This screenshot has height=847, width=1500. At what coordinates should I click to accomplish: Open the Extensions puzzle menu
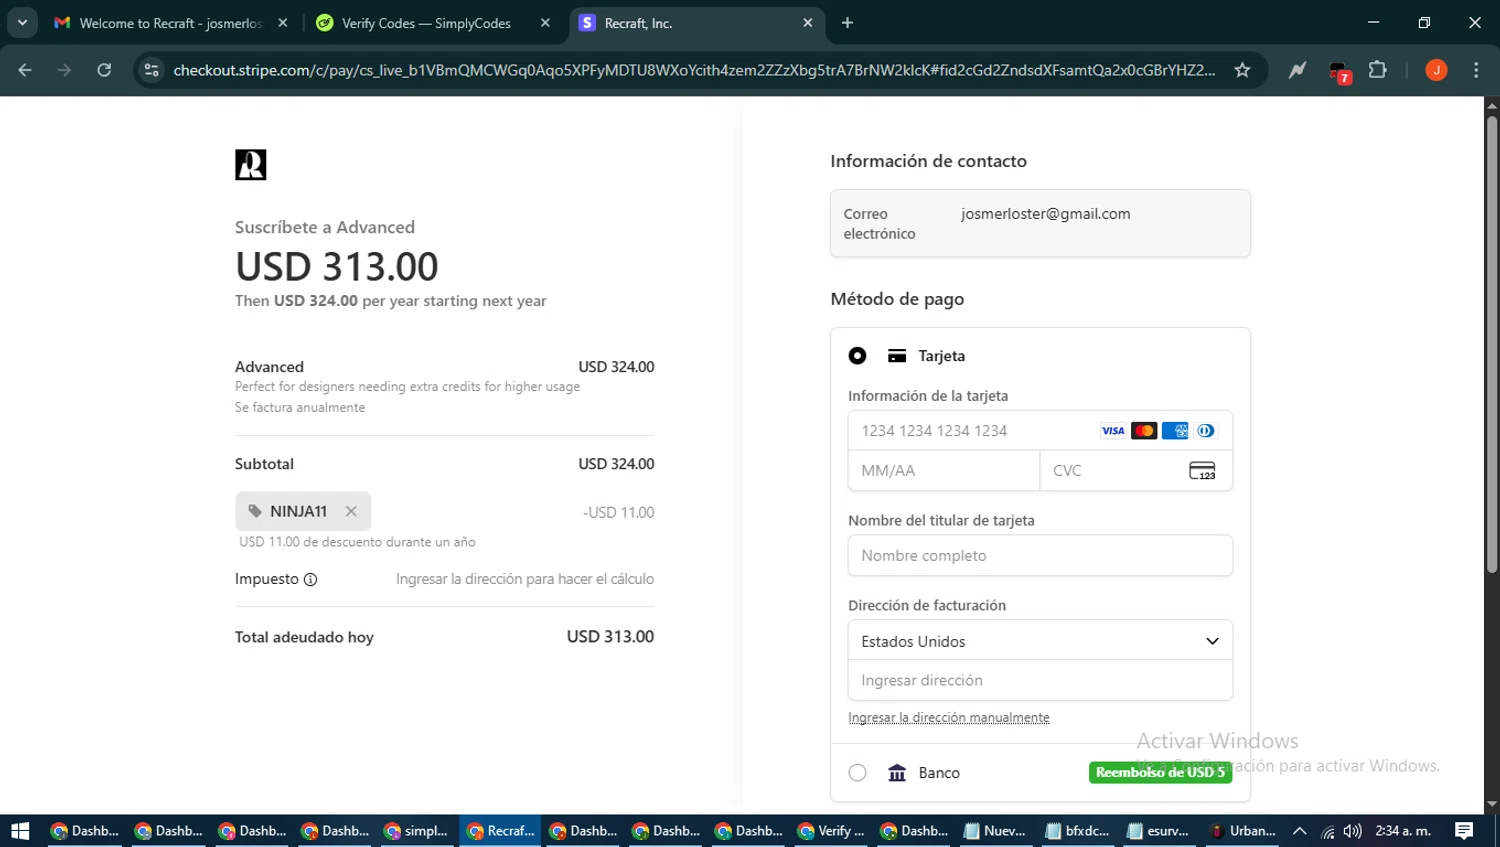1378,70
